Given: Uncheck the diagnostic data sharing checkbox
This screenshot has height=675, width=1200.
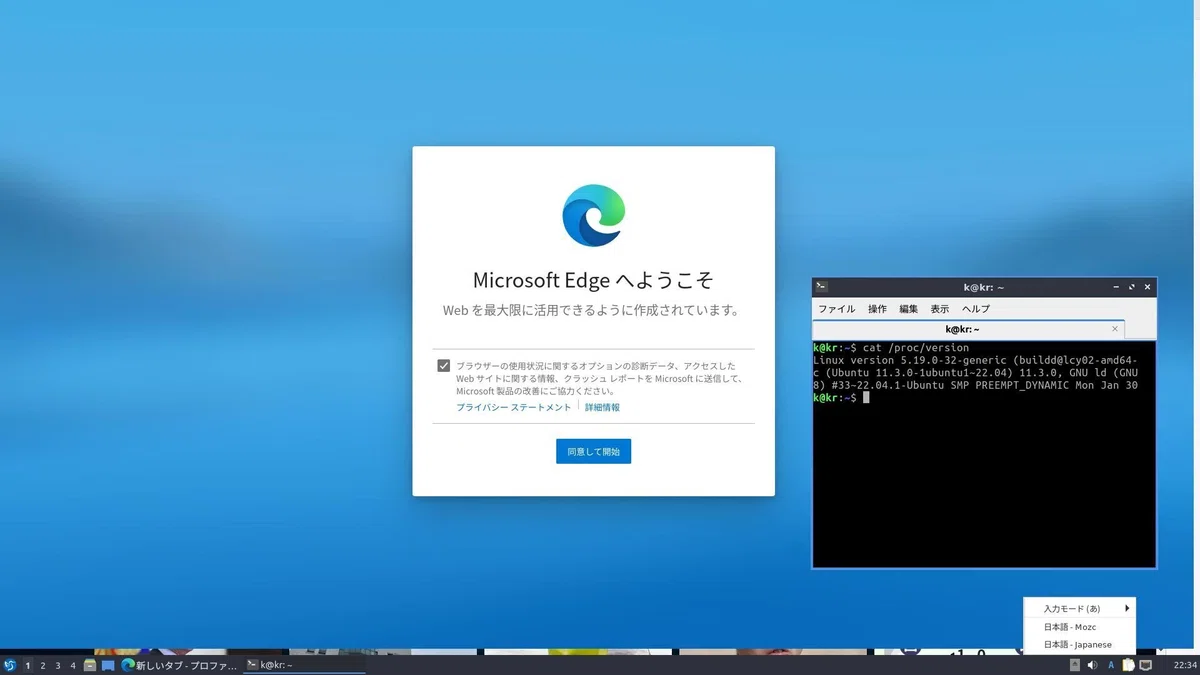Looking at the screenshot, I should coord(443,366).
